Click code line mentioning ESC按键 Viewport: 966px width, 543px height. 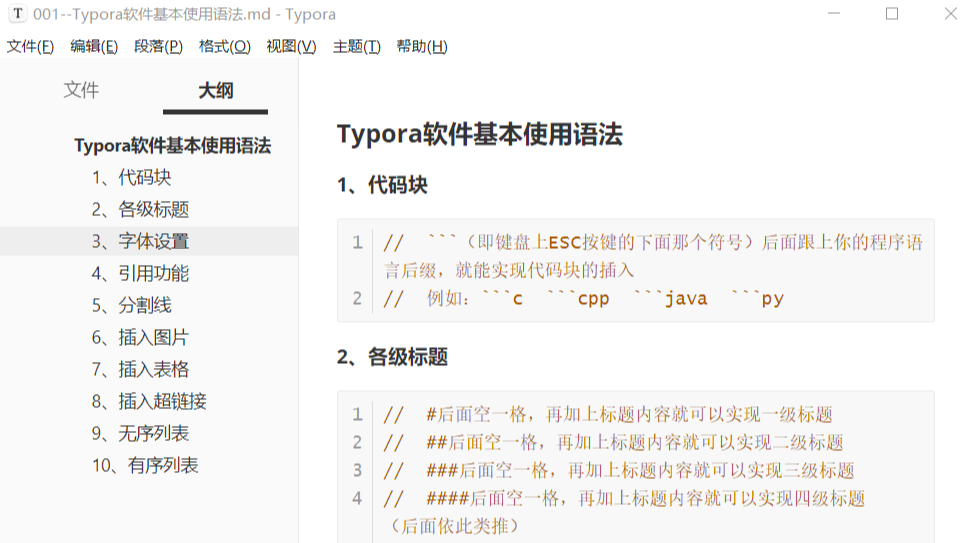tap(652, 256)
